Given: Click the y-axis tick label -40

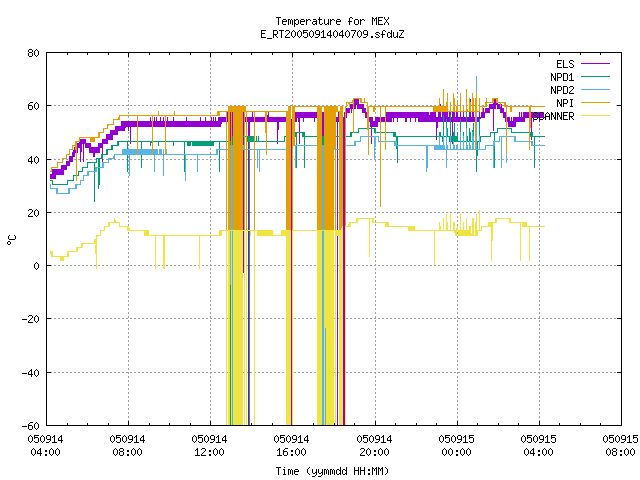Looking at the screenshot, I should [x=31, y=373].
